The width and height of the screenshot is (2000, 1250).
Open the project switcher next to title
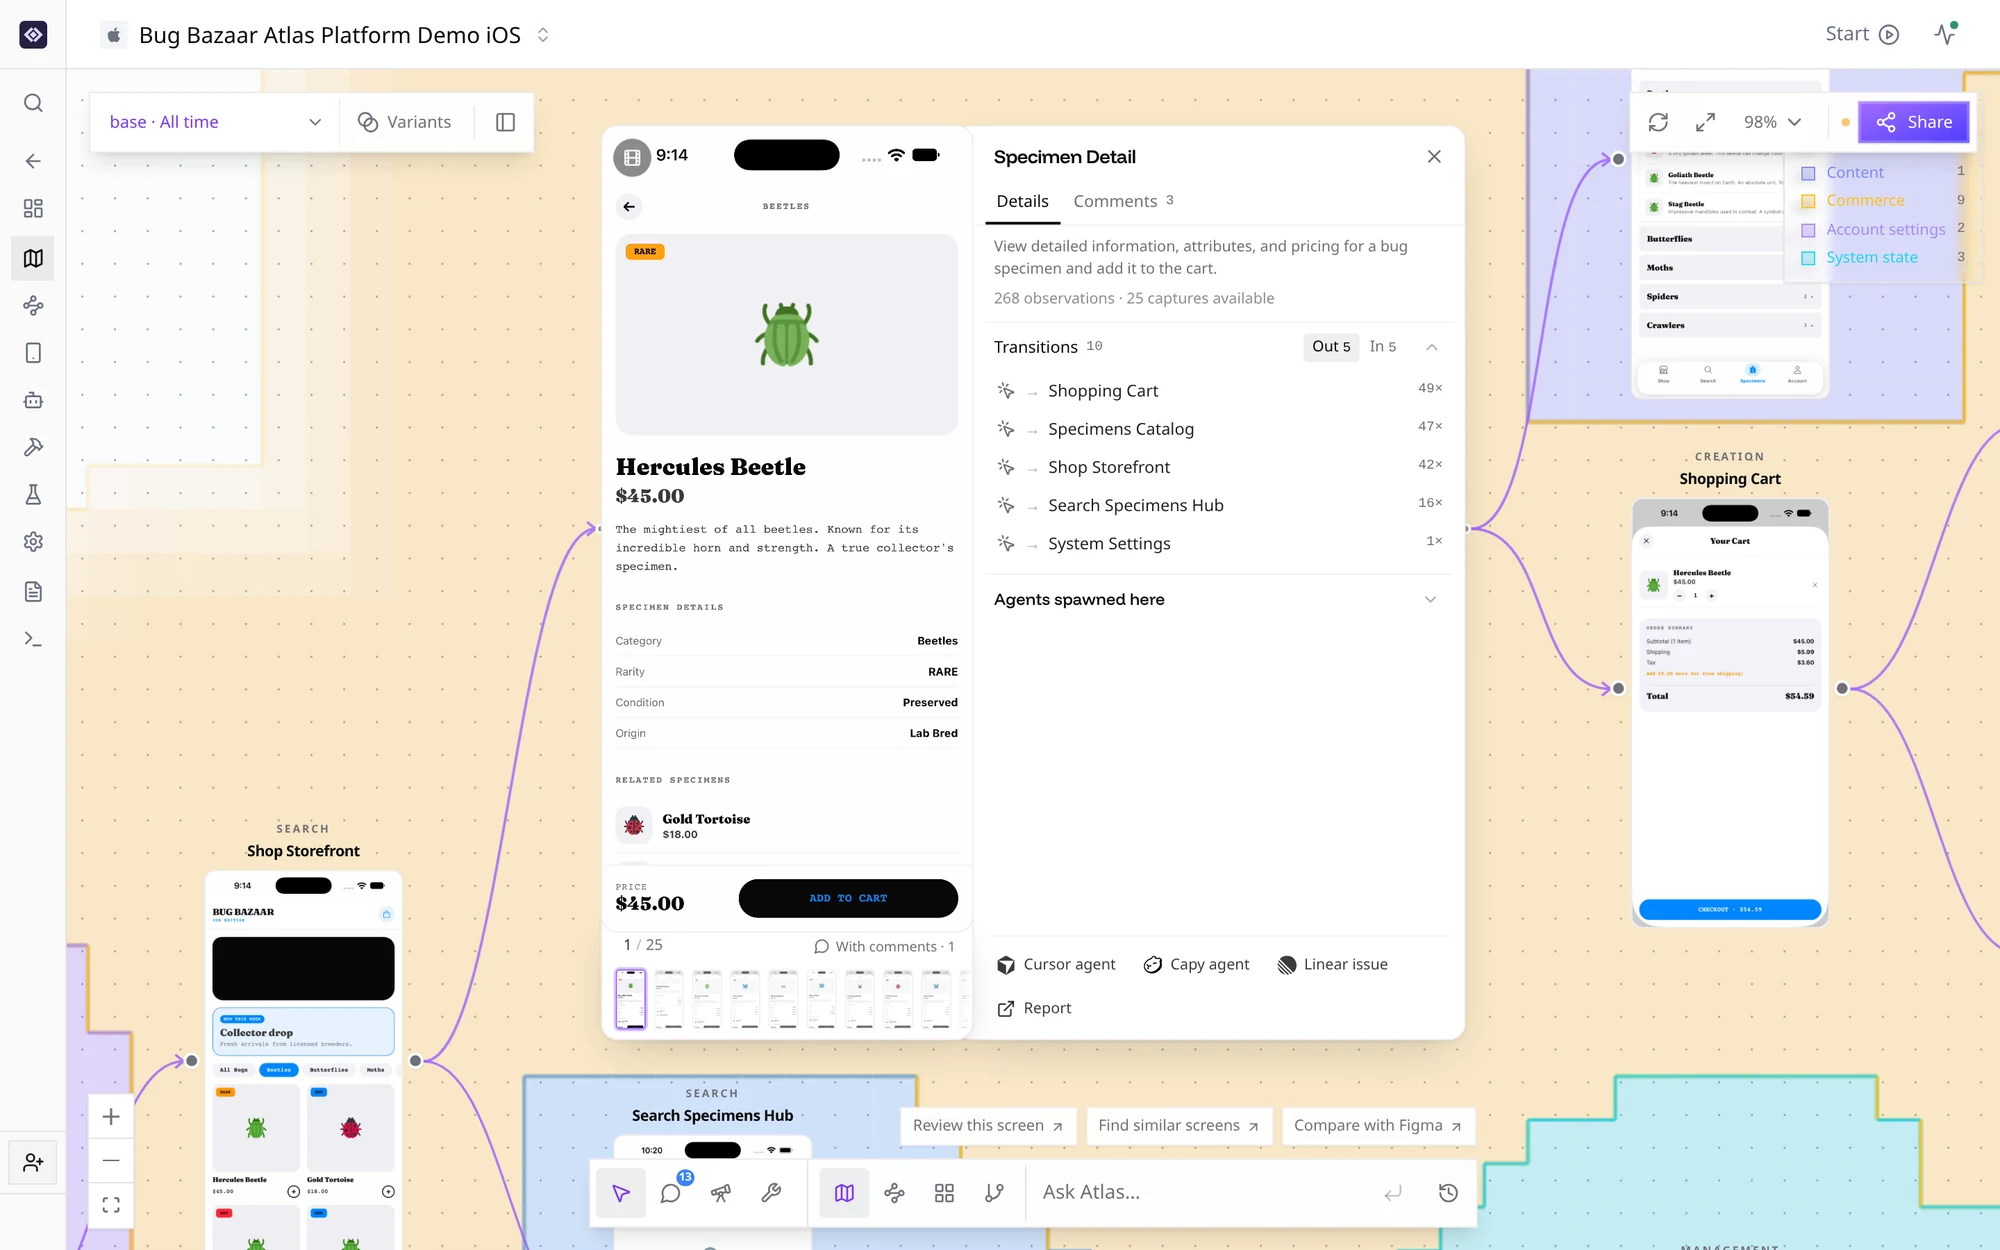(x=543, y=34)
